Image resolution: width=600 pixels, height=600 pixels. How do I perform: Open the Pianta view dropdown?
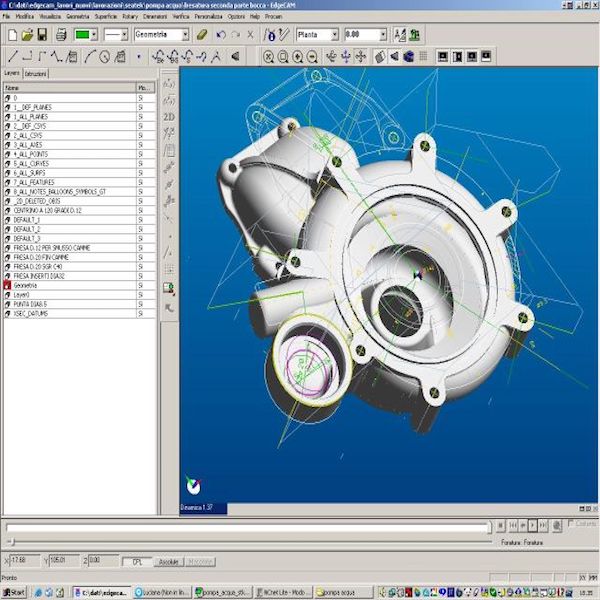[334, 35]
